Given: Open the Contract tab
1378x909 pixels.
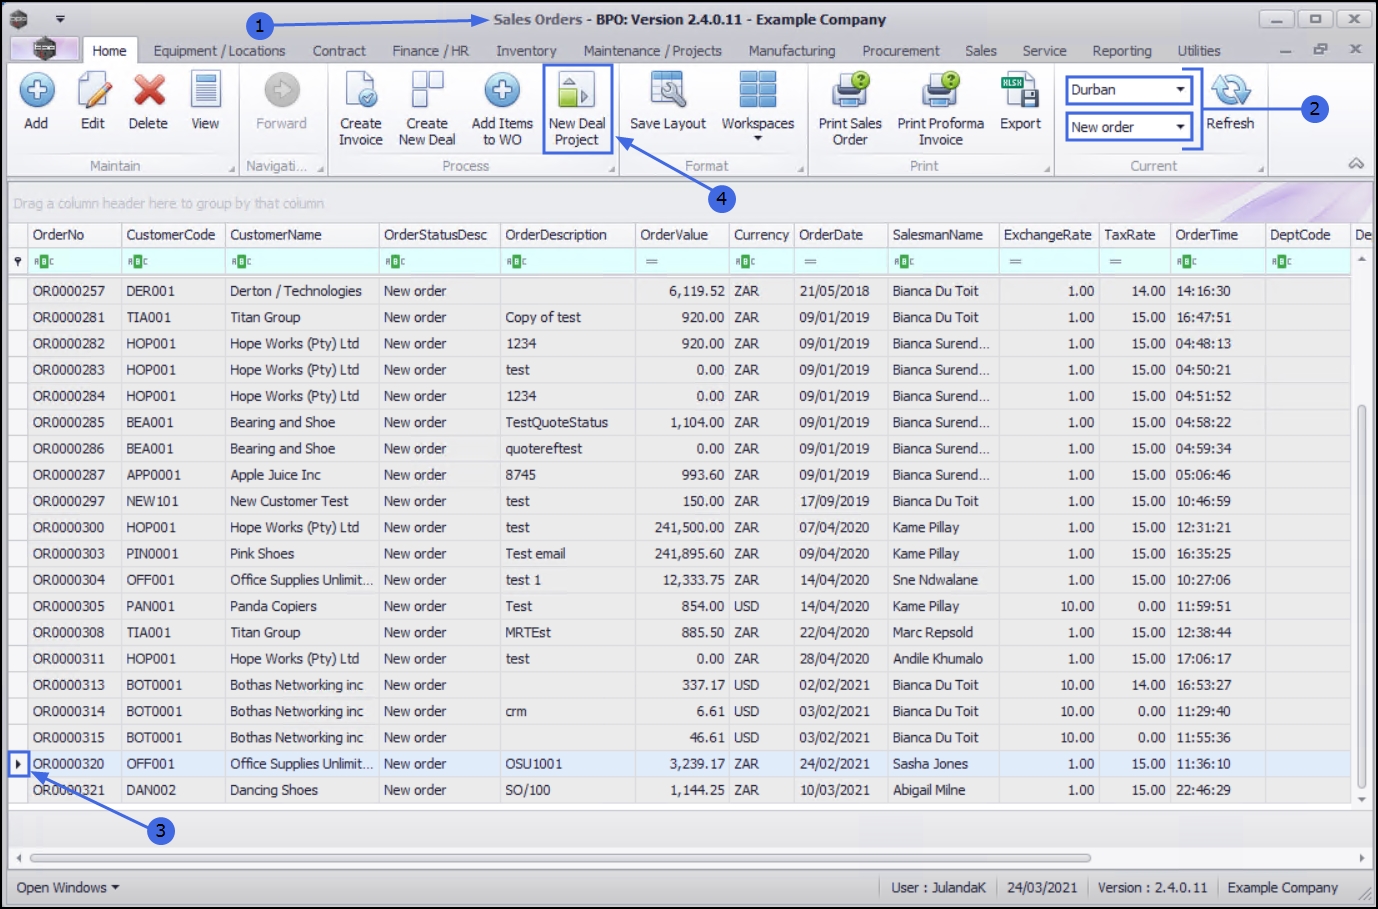Looking at the screenshot, I should [x=339, y=51].
